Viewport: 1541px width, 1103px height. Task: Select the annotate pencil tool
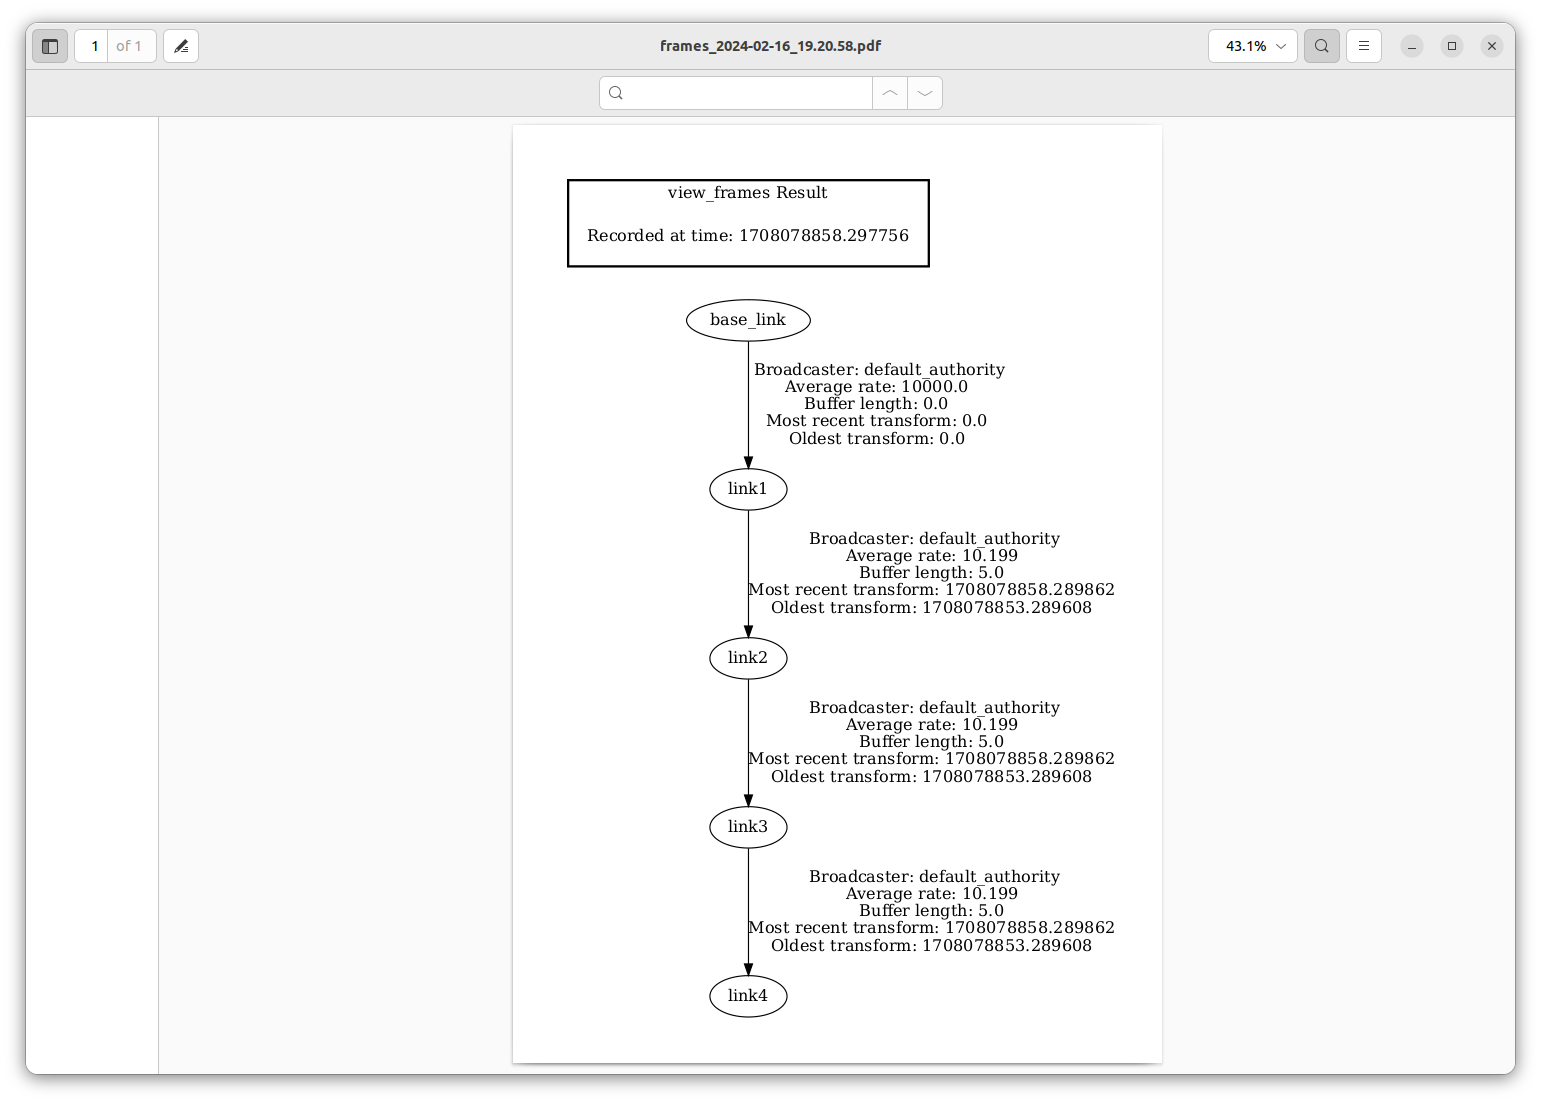(x=181, y=46)
